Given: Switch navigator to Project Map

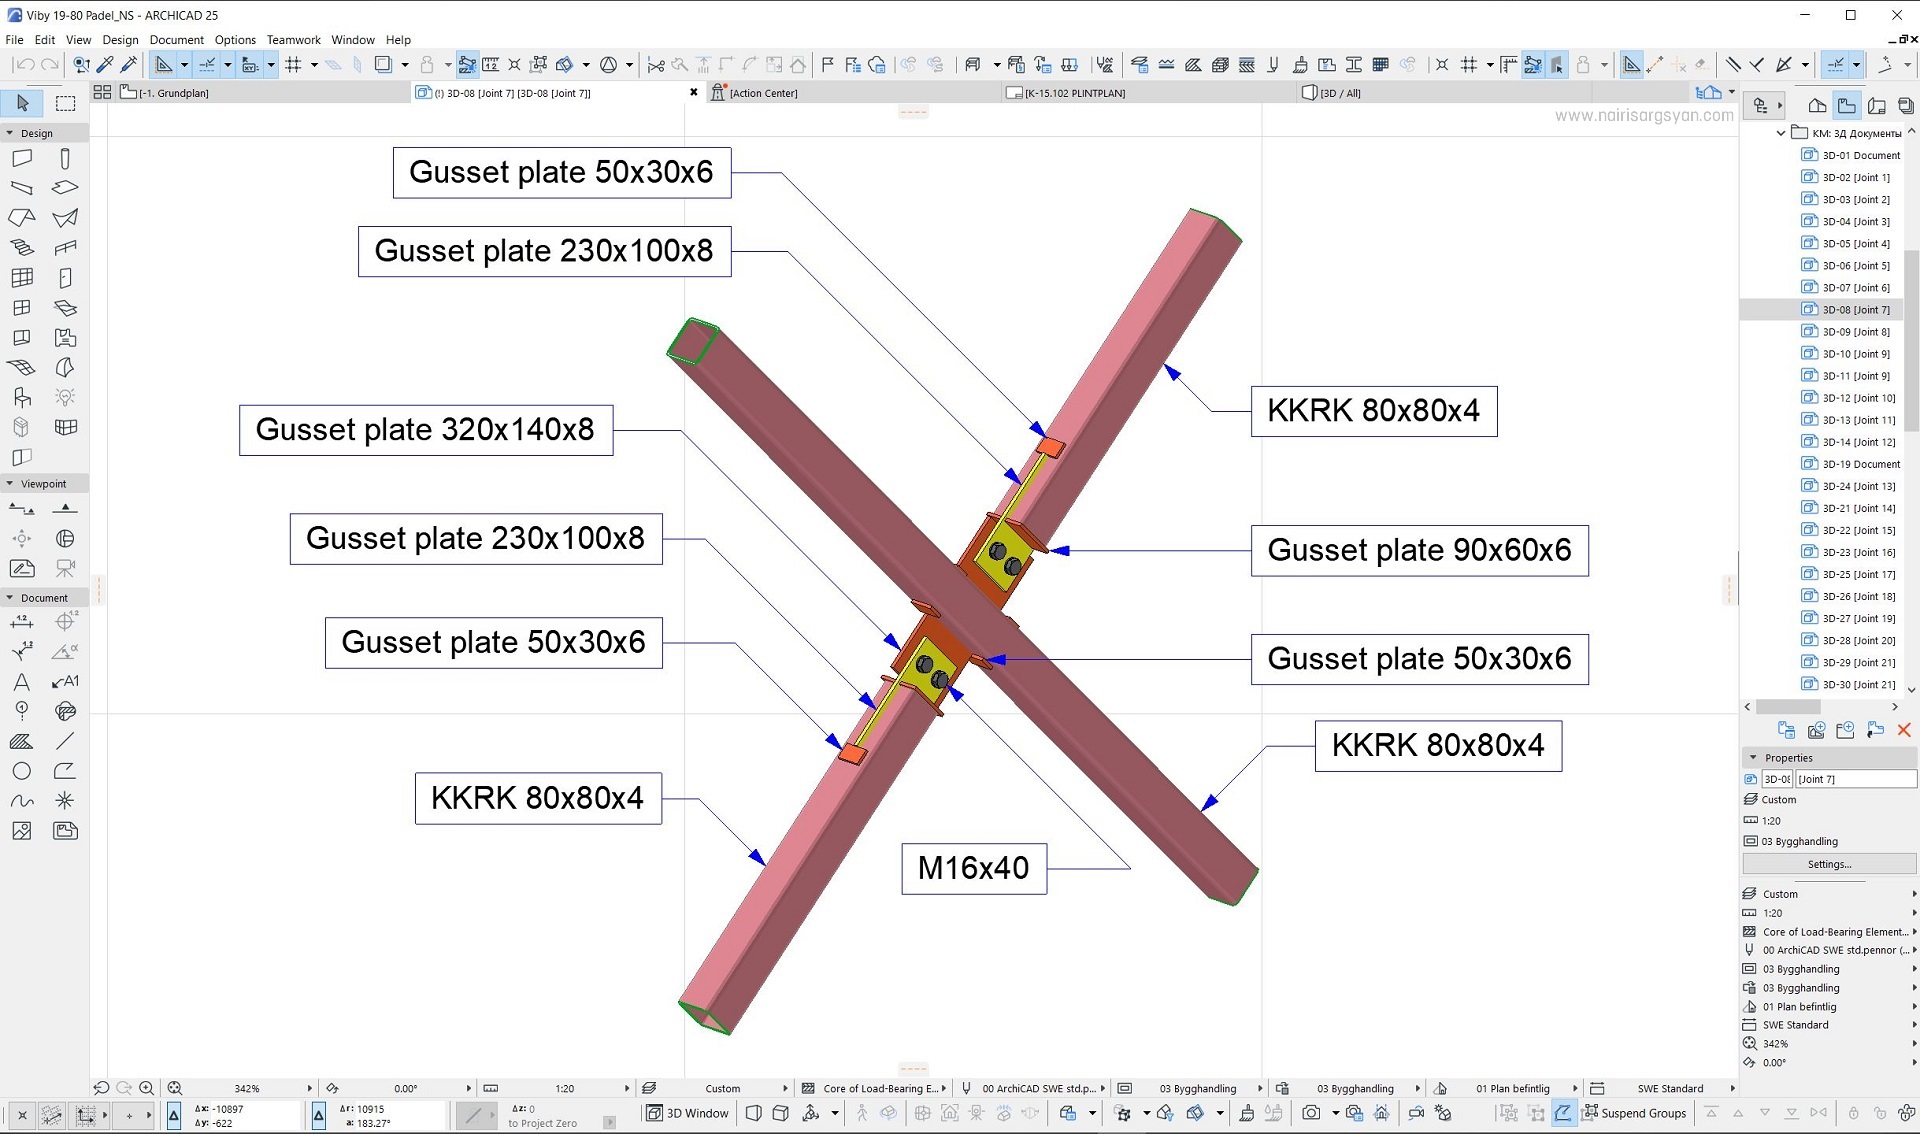Looking at the screenshot, I should tap(1818, 105).
